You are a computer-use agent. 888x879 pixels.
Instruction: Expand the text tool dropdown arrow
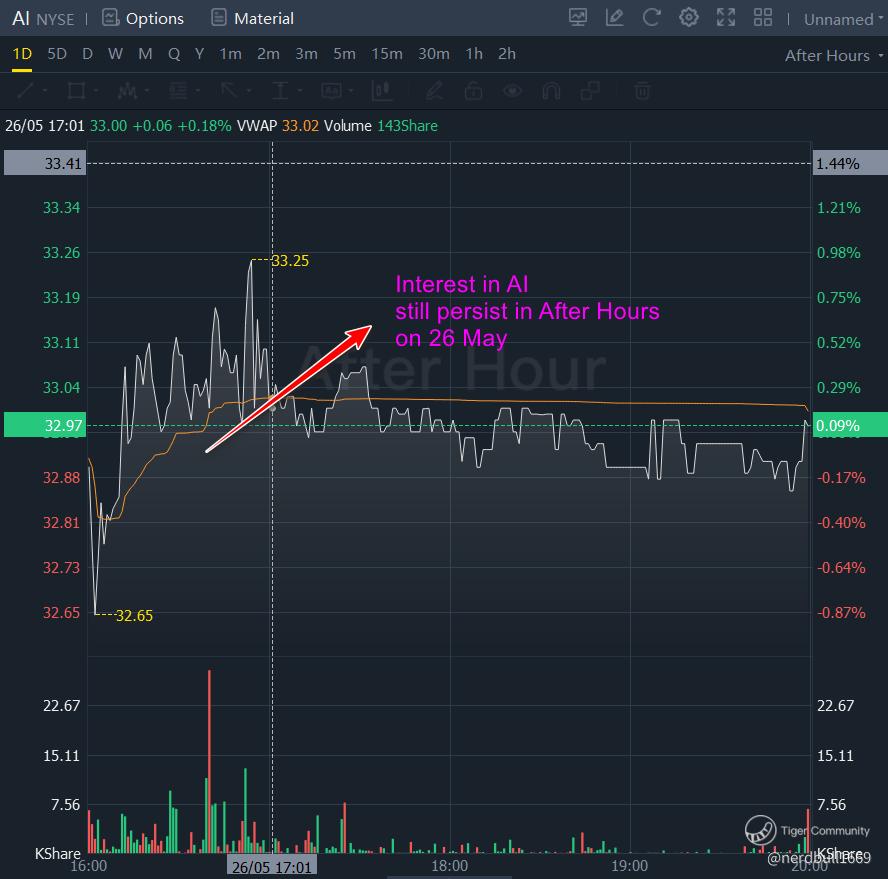[351, 91]
